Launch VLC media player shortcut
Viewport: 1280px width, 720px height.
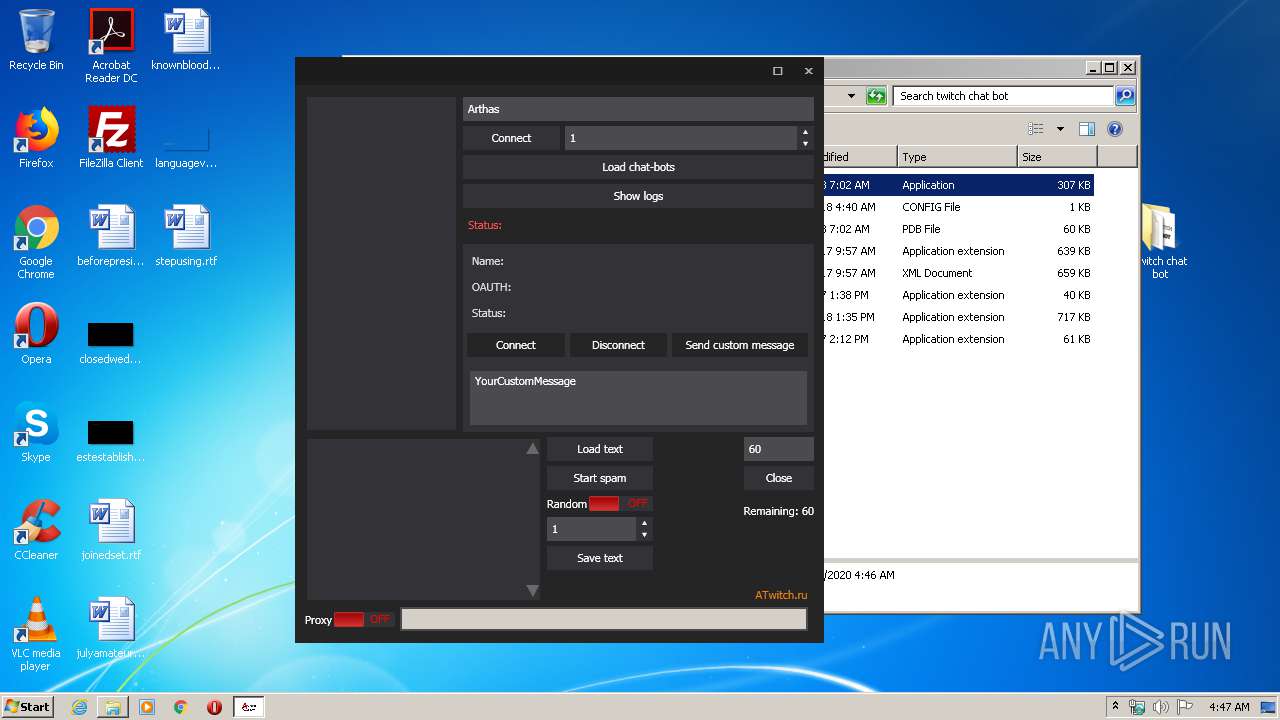point(36,634)
